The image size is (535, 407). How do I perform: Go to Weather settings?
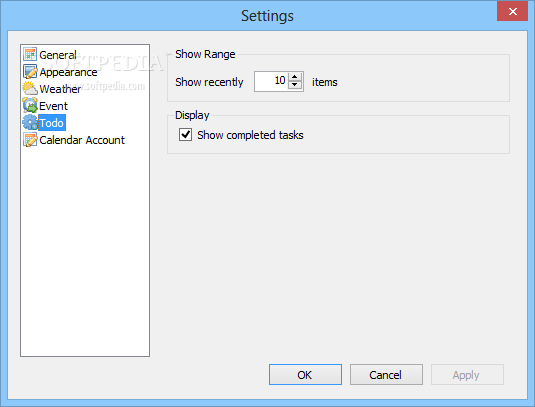click(60, 89)
